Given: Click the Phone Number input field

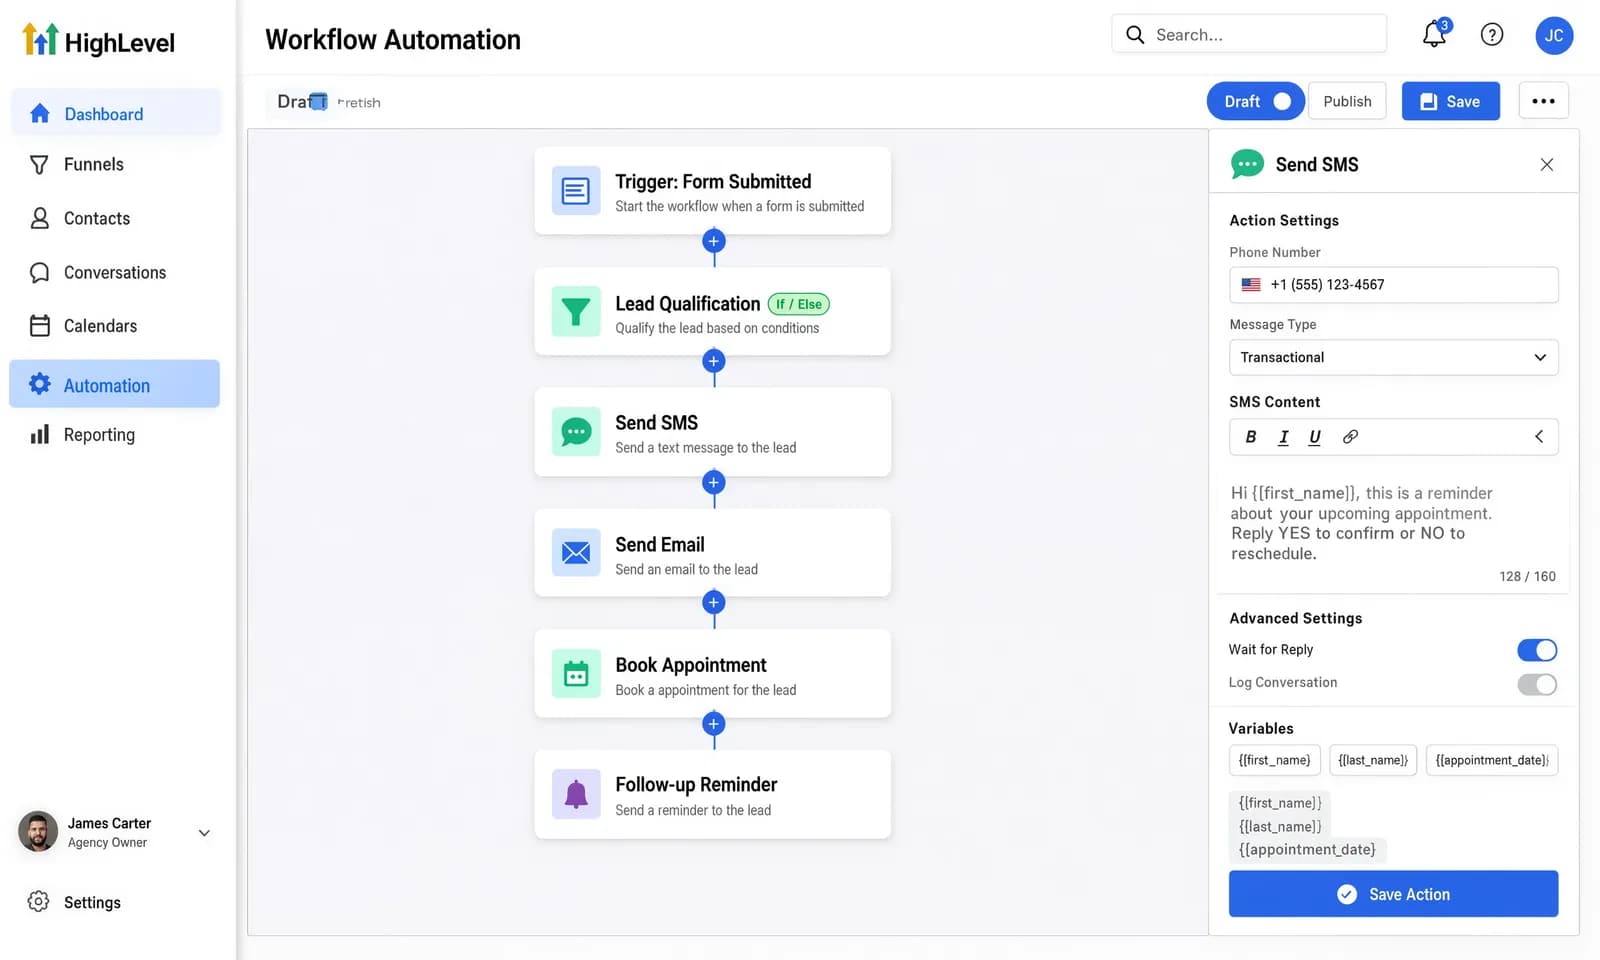Looking at the screenshot, I should coord(1393,285).
